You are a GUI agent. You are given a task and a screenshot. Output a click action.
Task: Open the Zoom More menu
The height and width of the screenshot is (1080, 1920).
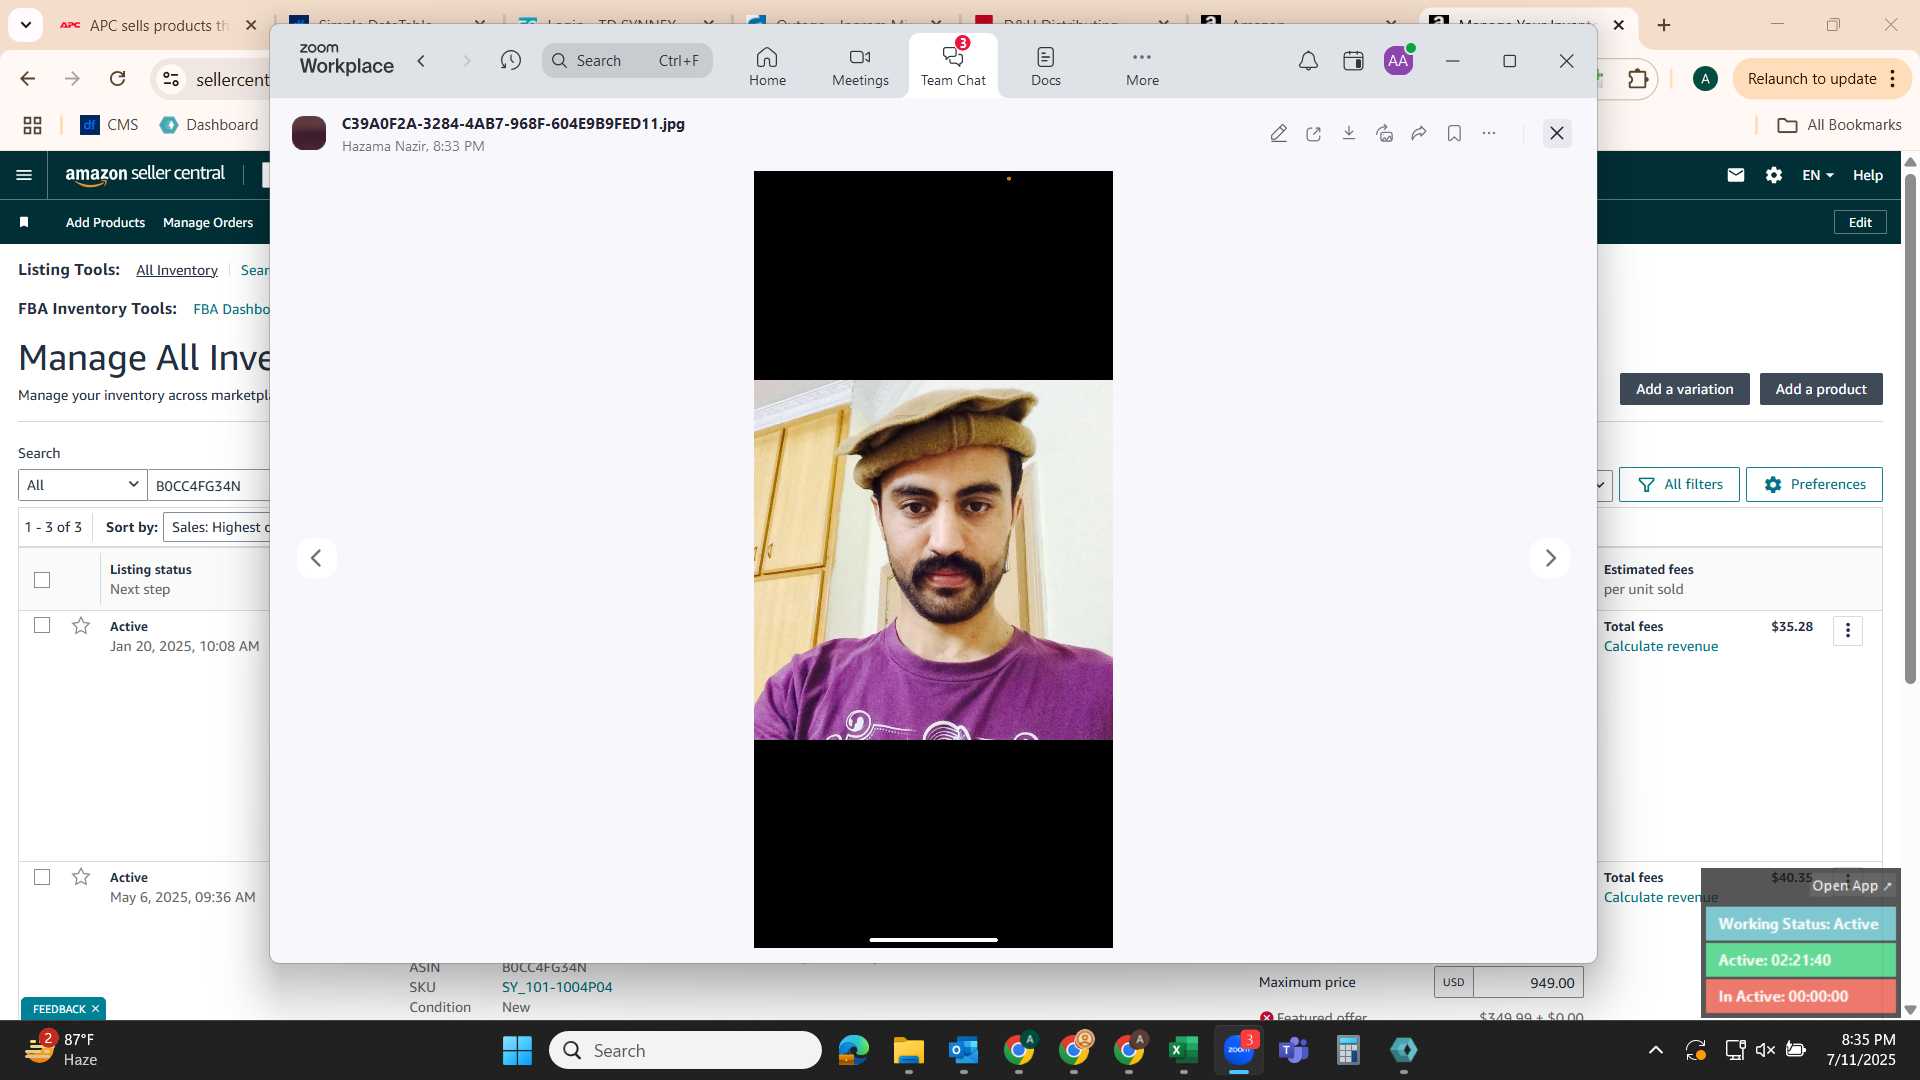click(1142, 66)
